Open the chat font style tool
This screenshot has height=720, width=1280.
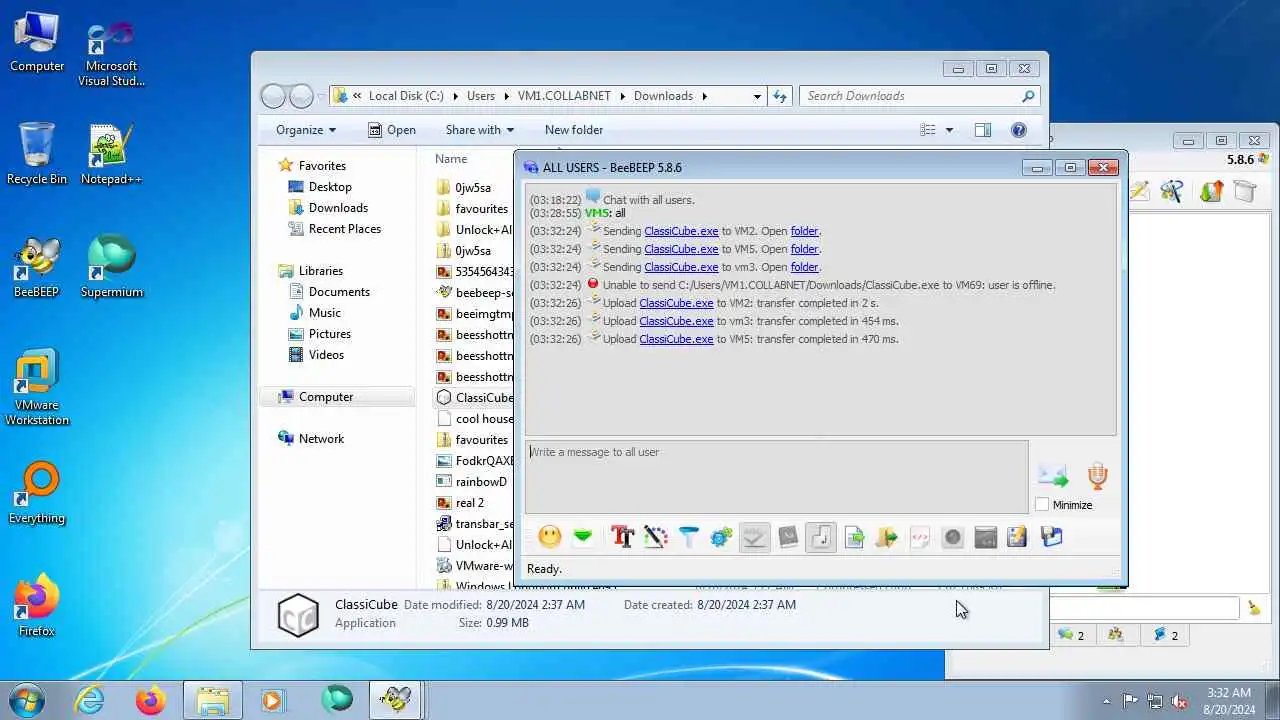click(622, 537)
